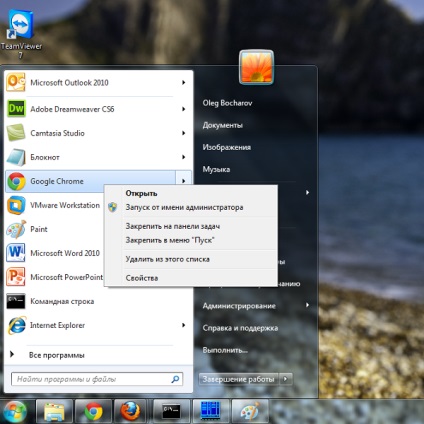
Task: Expand the Internet Explorer jump list arrow
Action: (183, 325)
